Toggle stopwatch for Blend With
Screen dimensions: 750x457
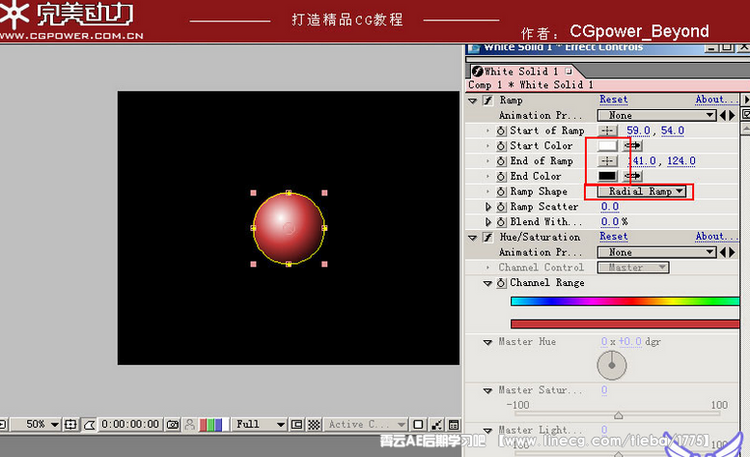pyautogui.click(x=501, y=222)
